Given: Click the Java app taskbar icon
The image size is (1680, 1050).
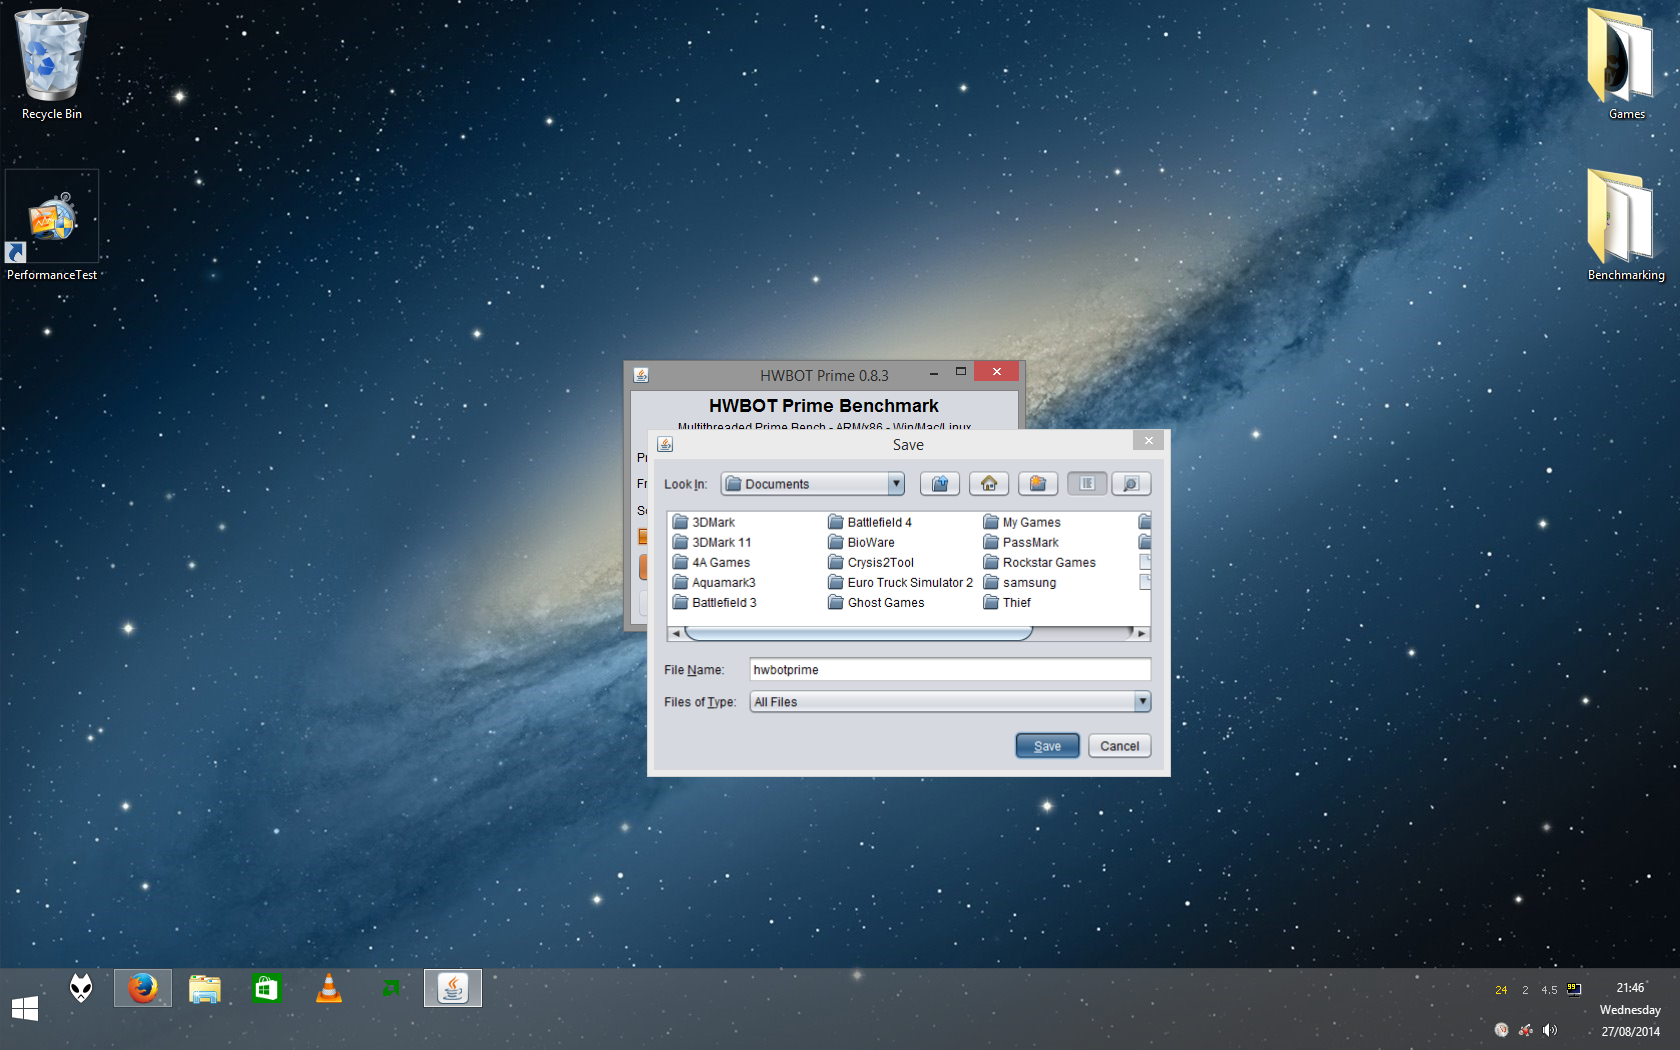Looking at the screenshot, I should click(453, 988).
